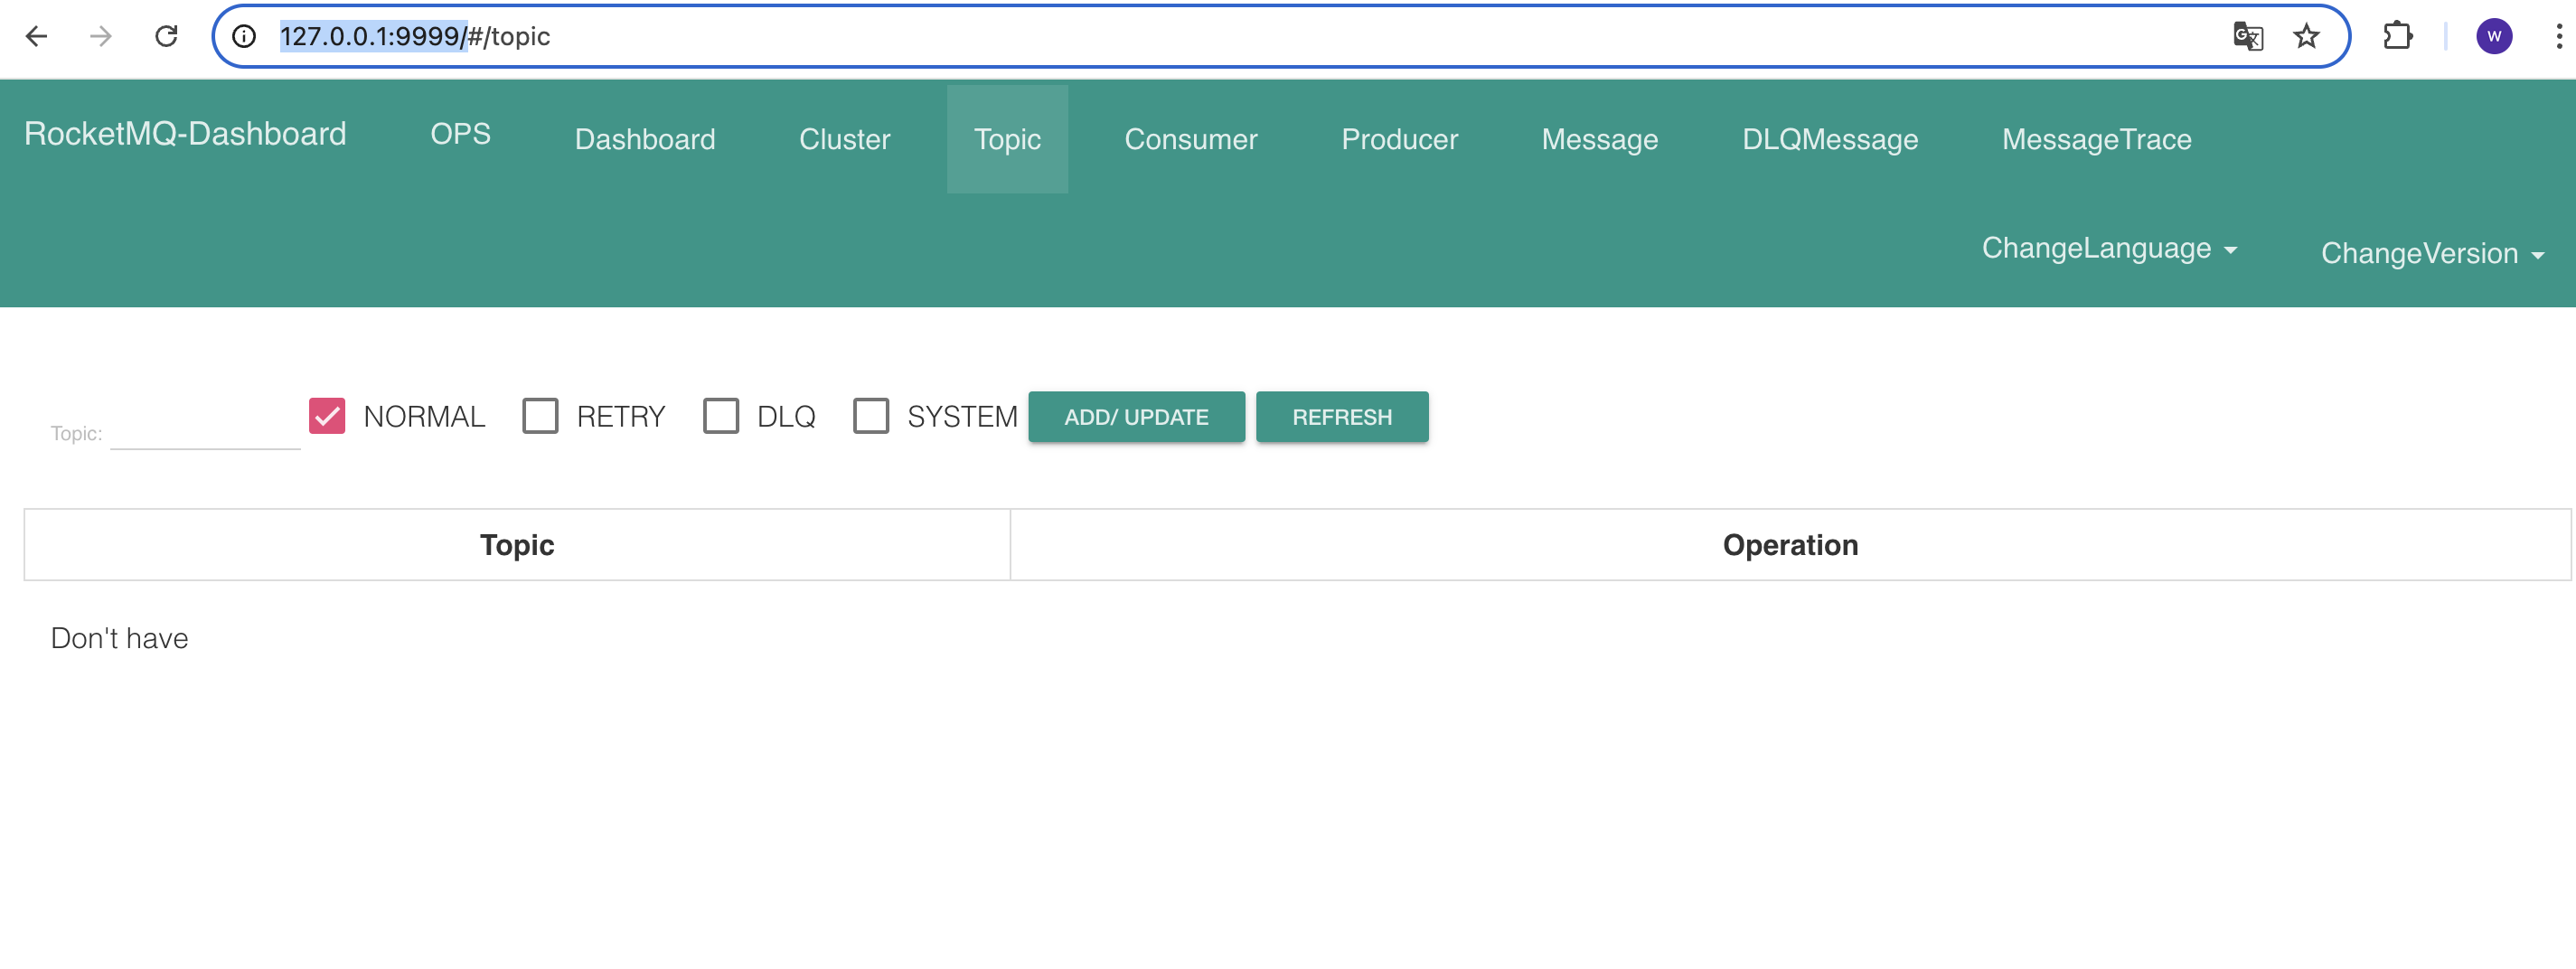This screenshot has height=969, width=2576.
Task: Open the Google Translate page icon
Action: (2247, 37)
